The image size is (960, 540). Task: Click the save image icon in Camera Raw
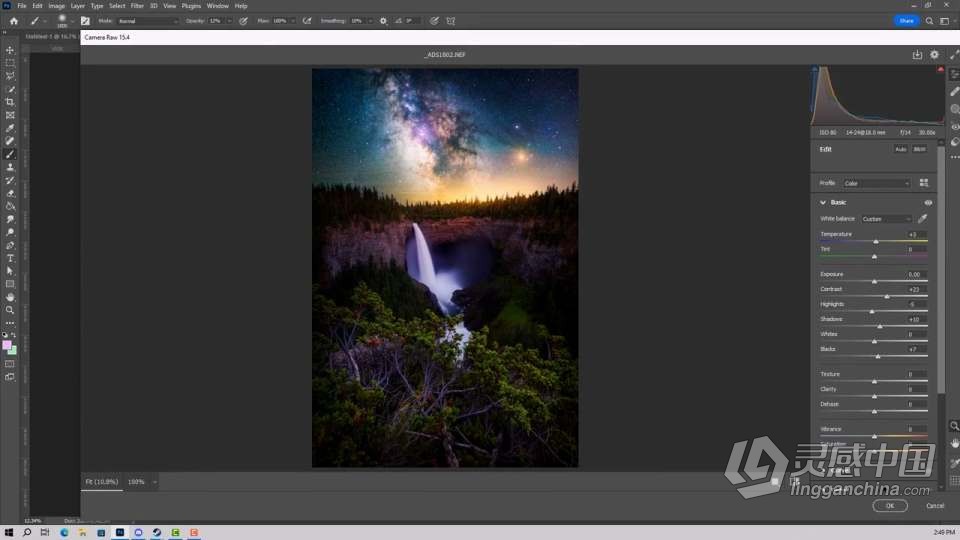pos(917,55)
